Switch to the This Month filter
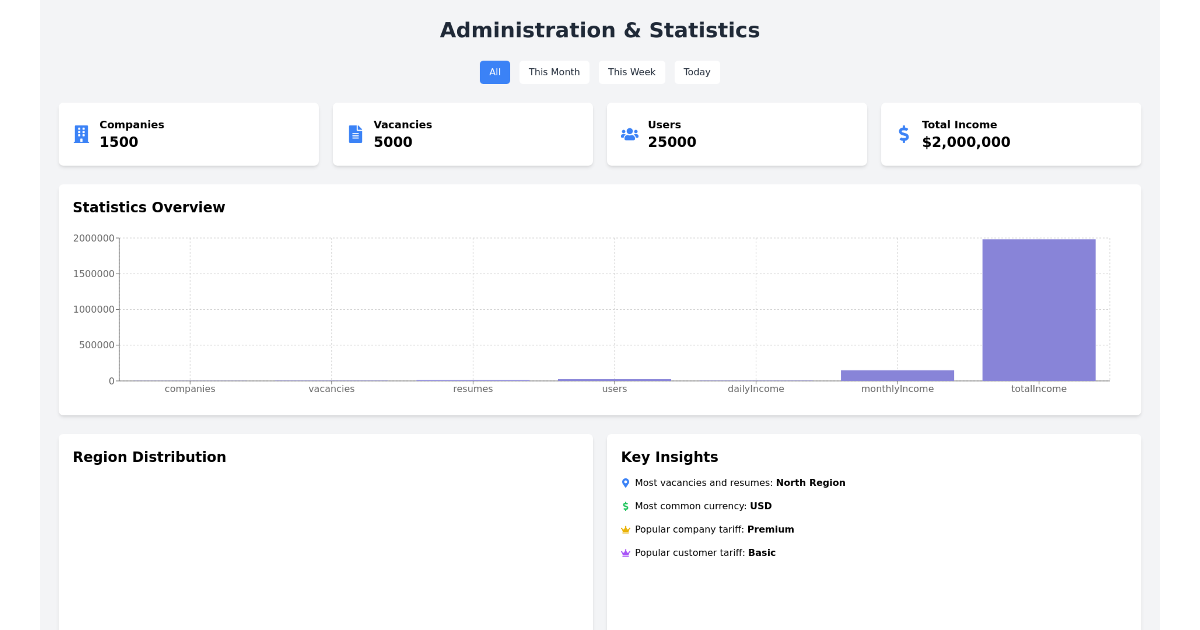Viewport: 1200px width, 630px height. click(554, 71)
